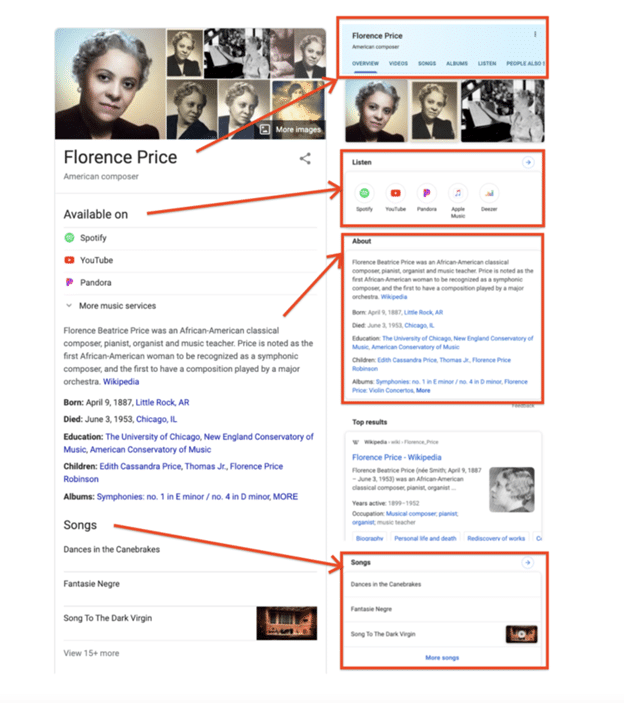Click More songs link

(442, 658)
